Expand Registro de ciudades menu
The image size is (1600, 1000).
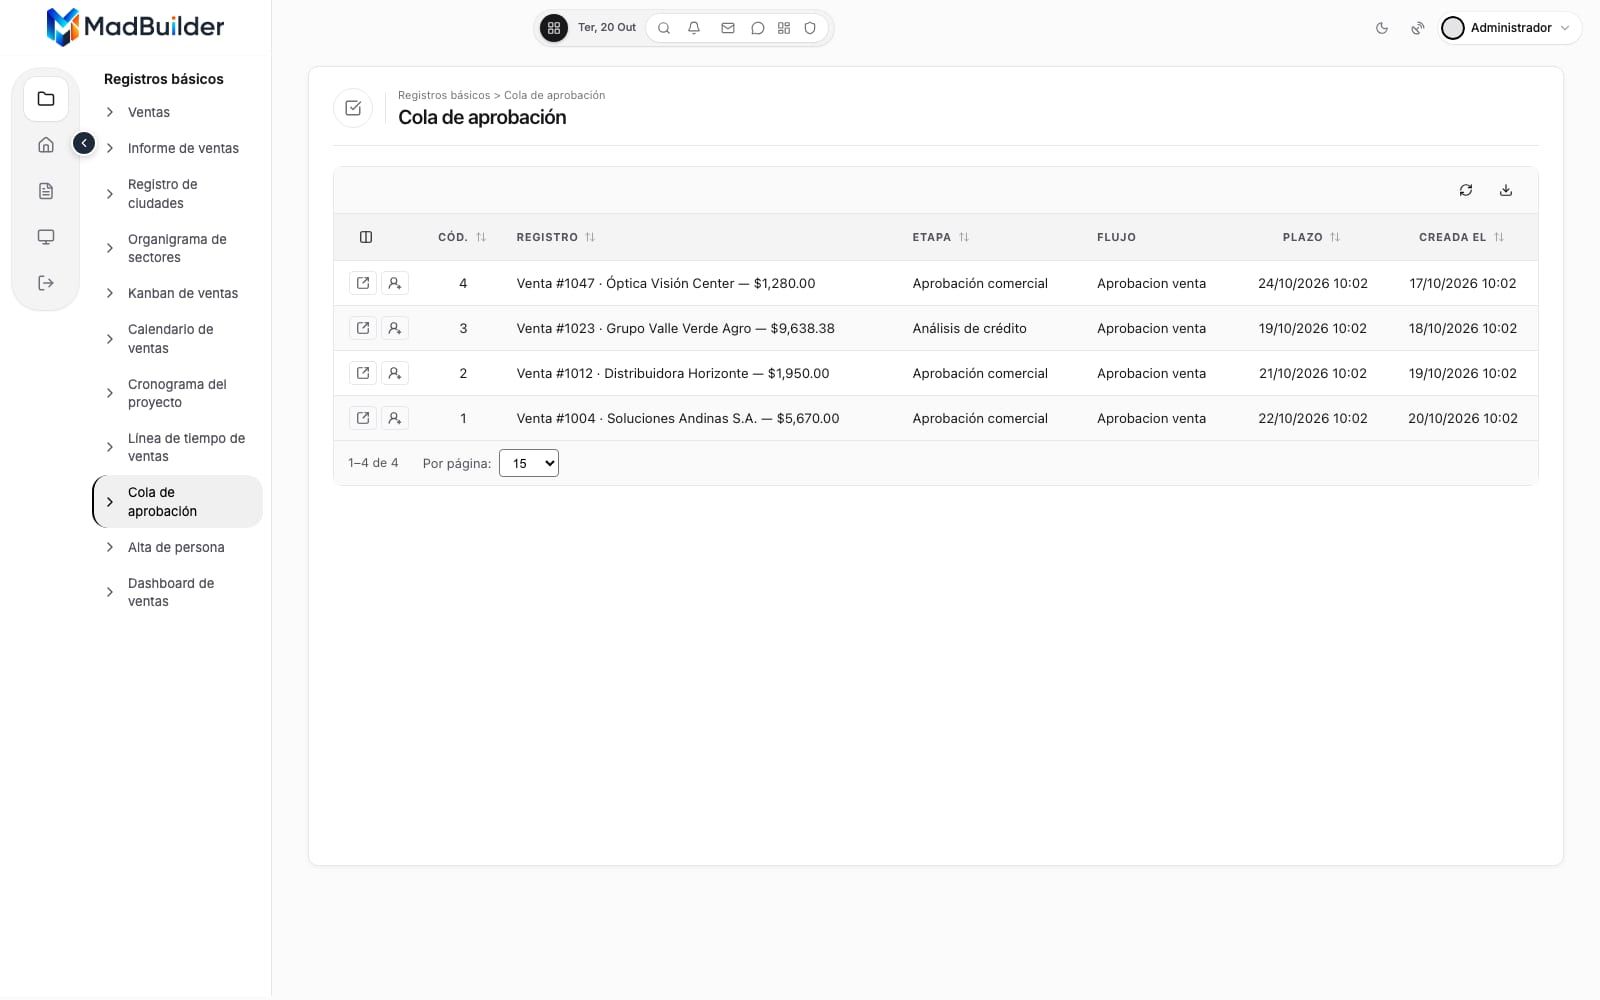177,194
